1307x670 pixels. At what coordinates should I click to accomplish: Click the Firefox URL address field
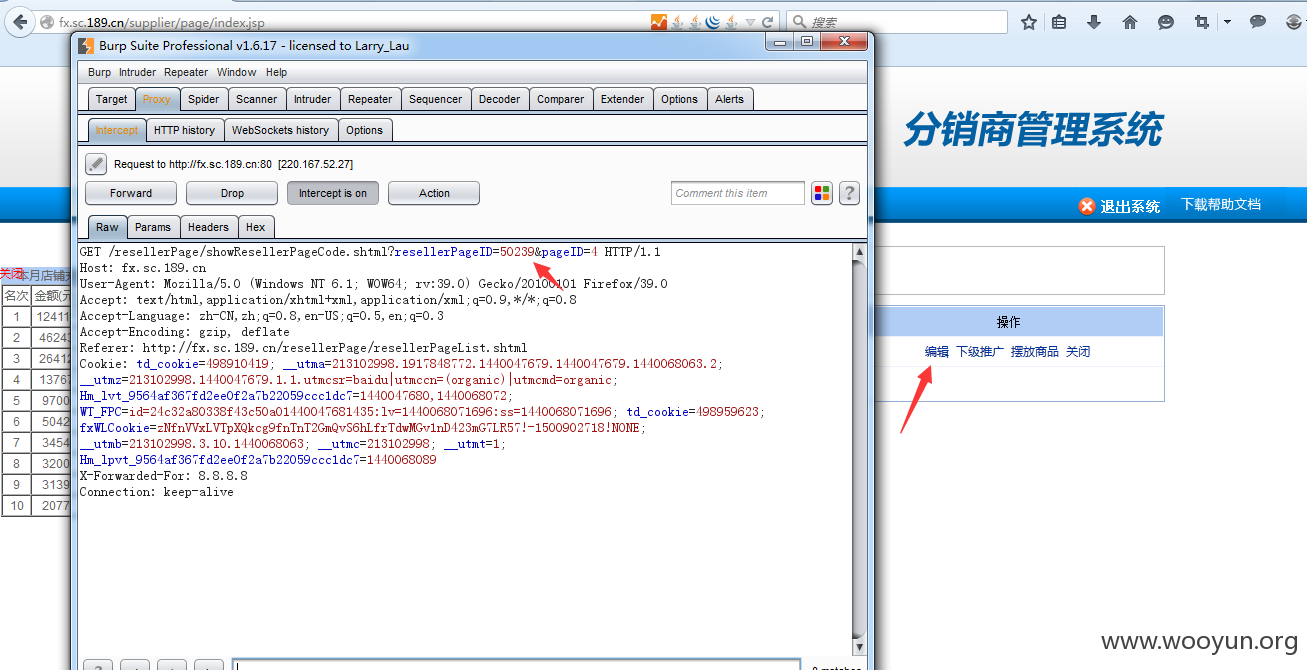click(350, 21)
